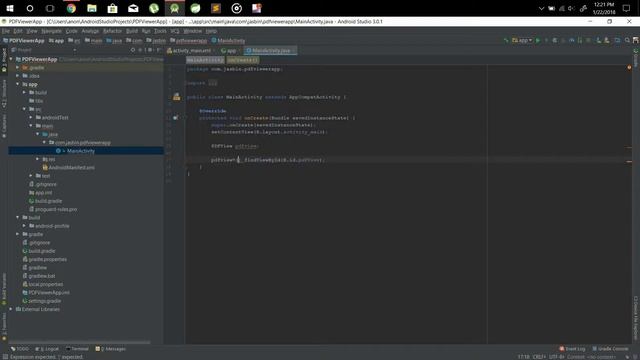This screenshot has width=640, height=360.
Task: Open Project panel settings gear icon
Action: [x=150, y=50]
